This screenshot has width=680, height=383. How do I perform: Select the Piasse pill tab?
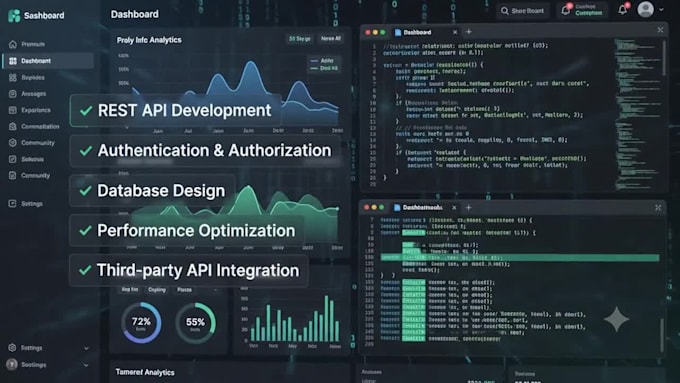(184, 290)
